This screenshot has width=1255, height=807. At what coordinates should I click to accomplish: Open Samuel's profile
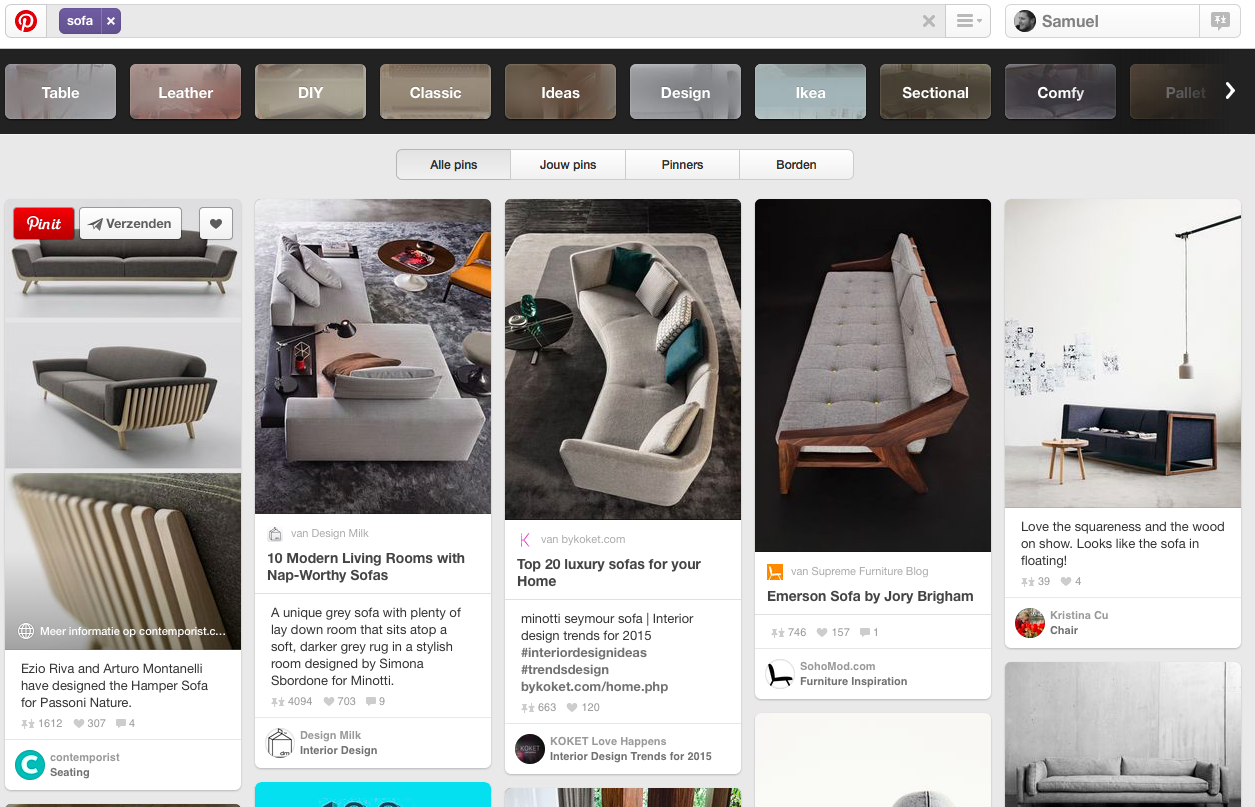[1102, 21]
